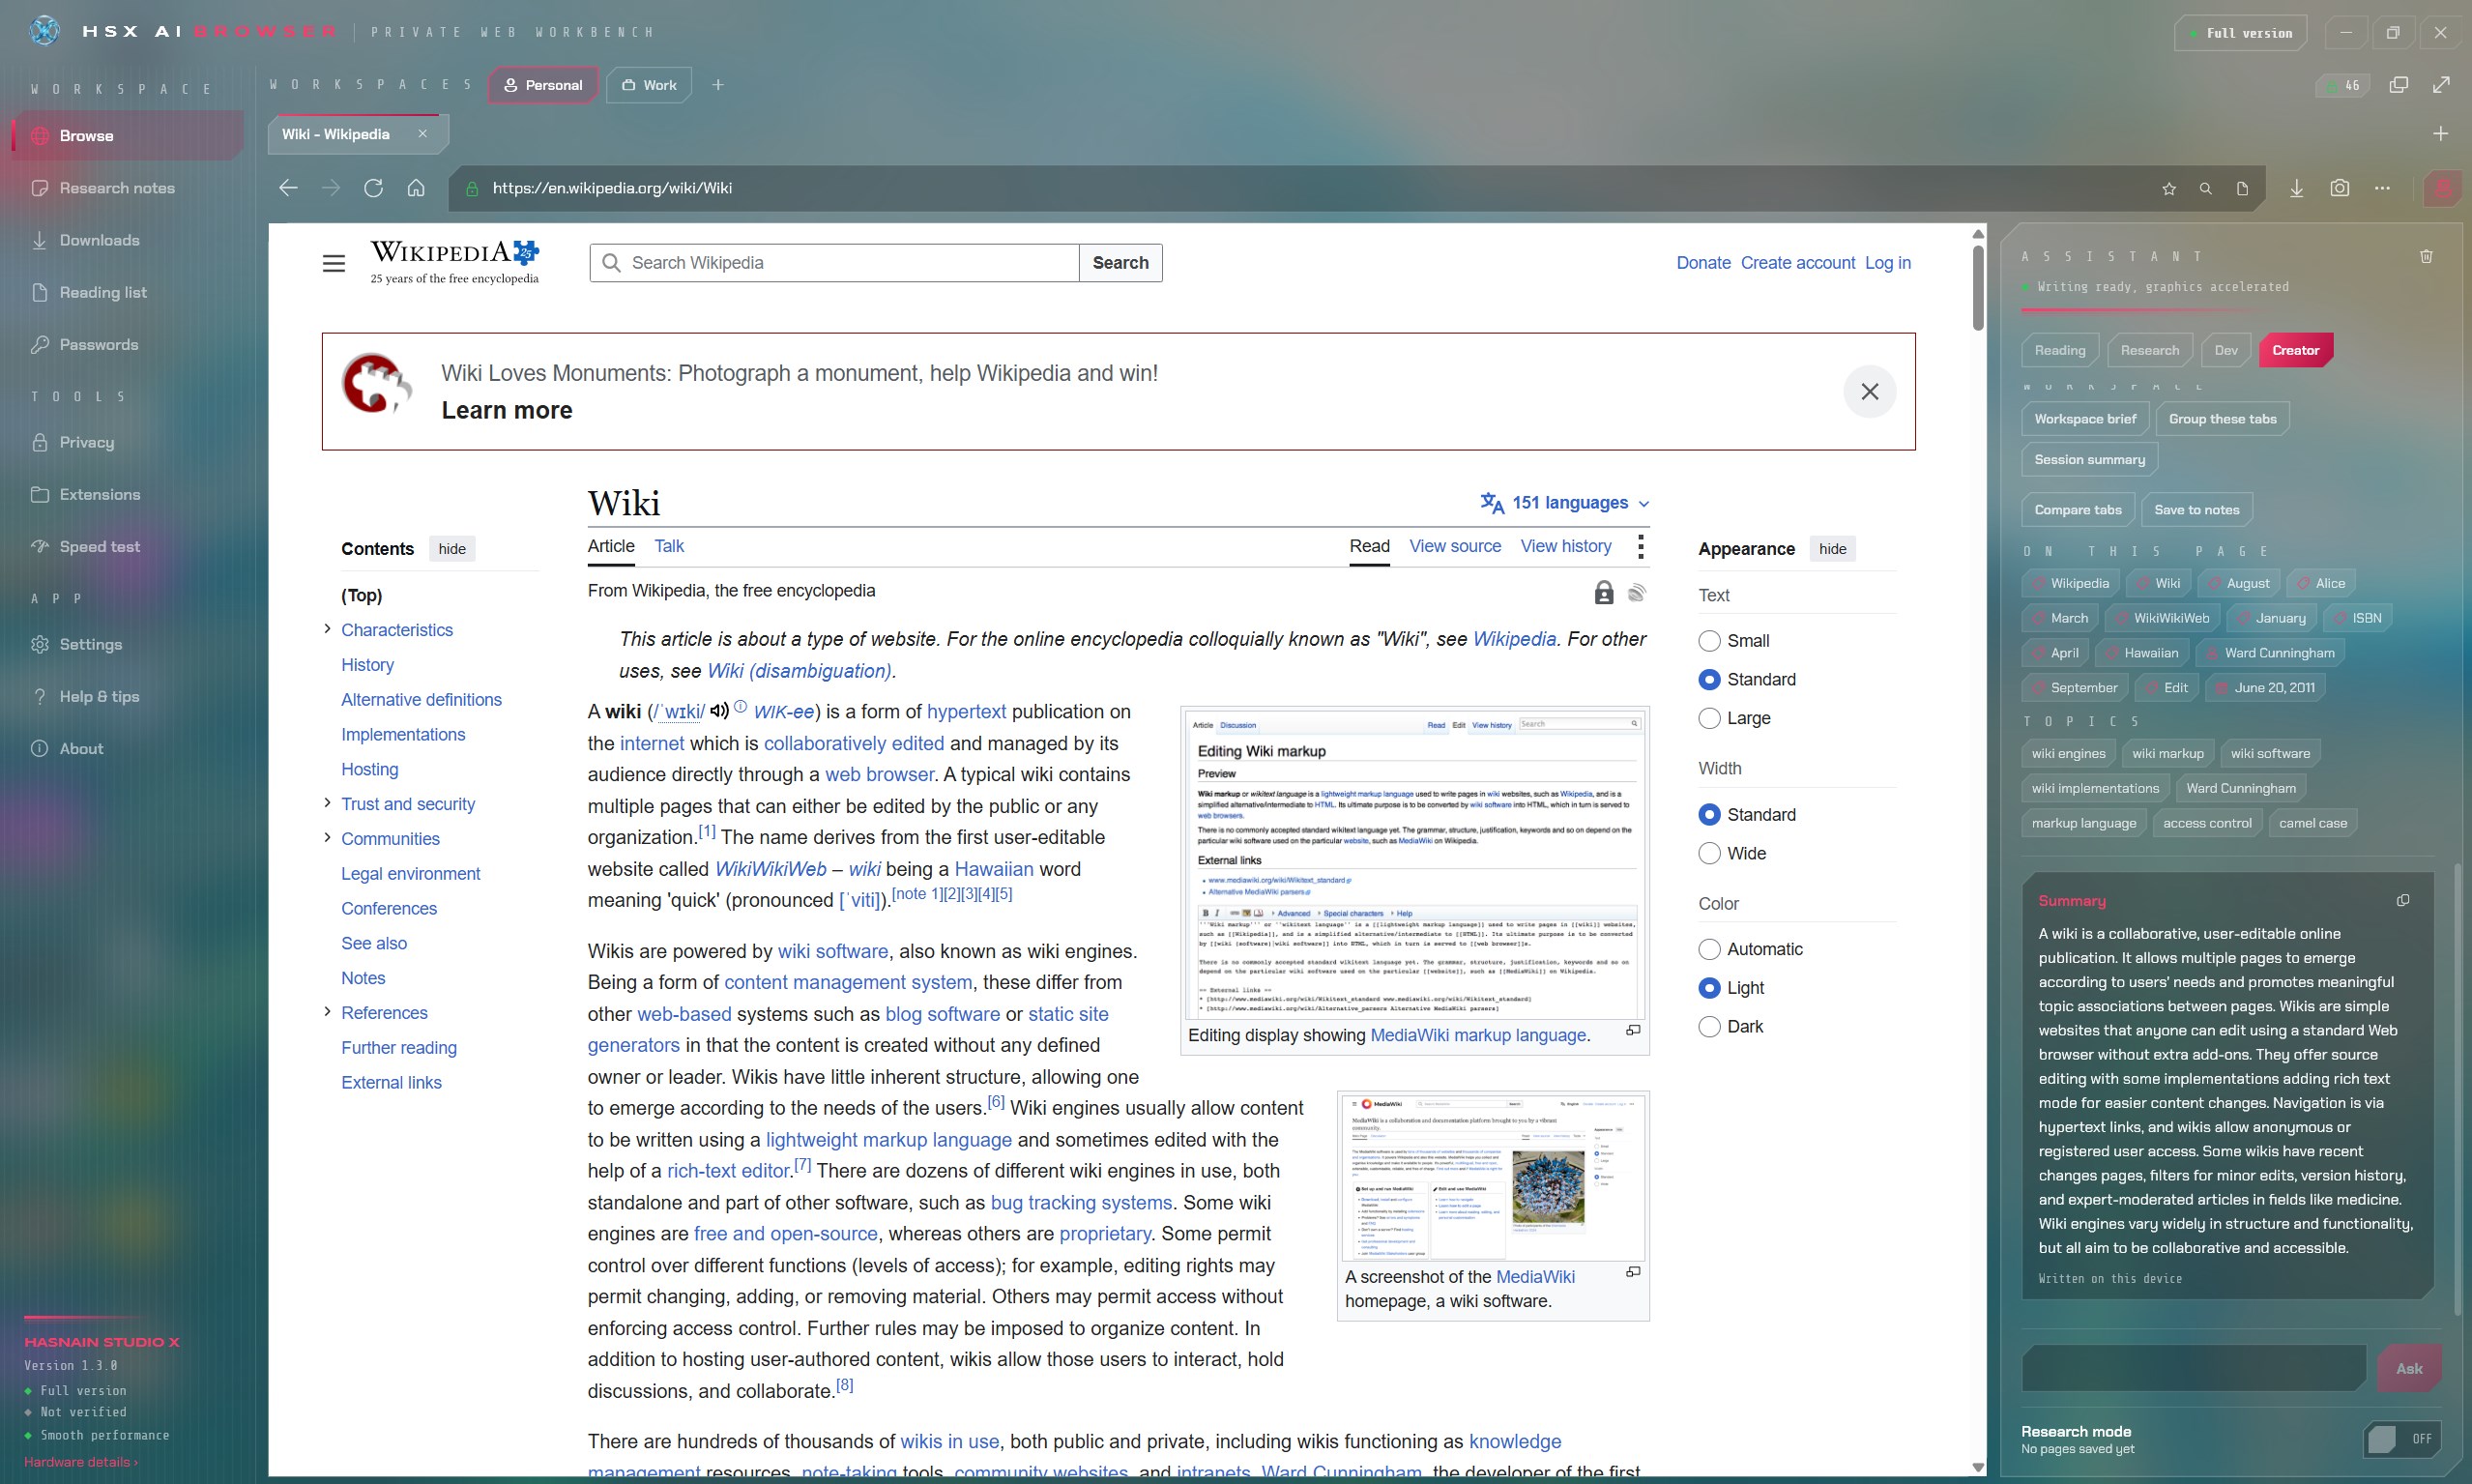The height and width of the screenshot is (1484, 2472).
Task: Select Large text size radio
Action: [x=1709, y=718]
